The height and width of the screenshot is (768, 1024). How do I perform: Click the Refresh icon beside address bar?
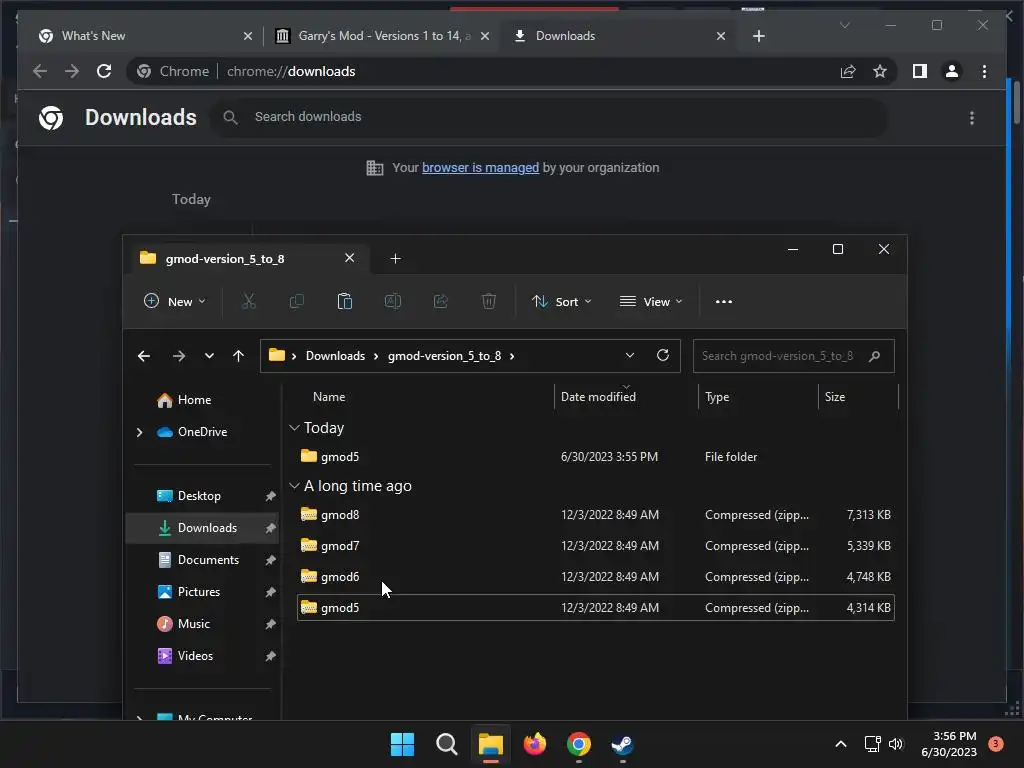coord(663,355)
